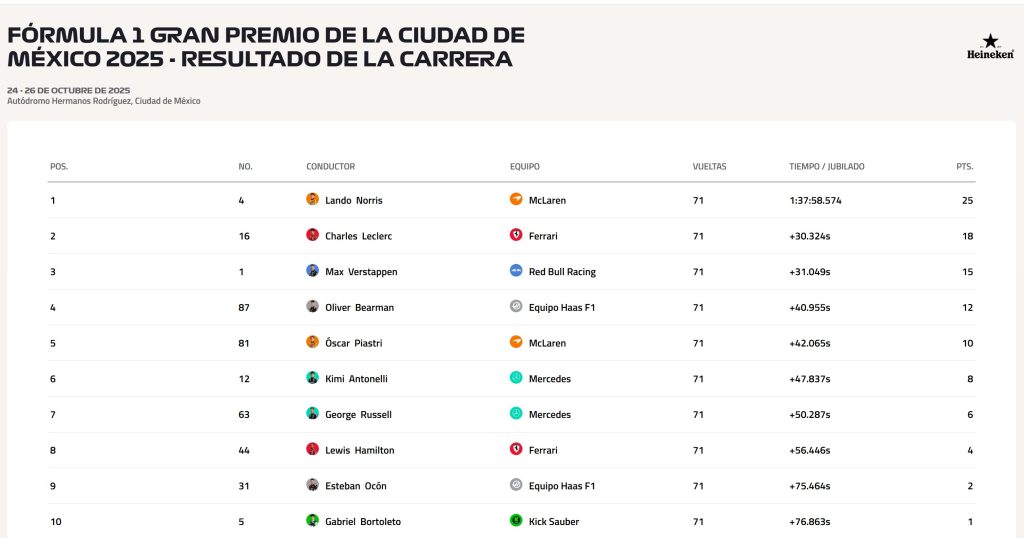This screenshot has height=538, width=1024.
Task: Click the Ferrari logo beside Charles Leclerc
Action: pyautogui.click(x=516, y=236)
